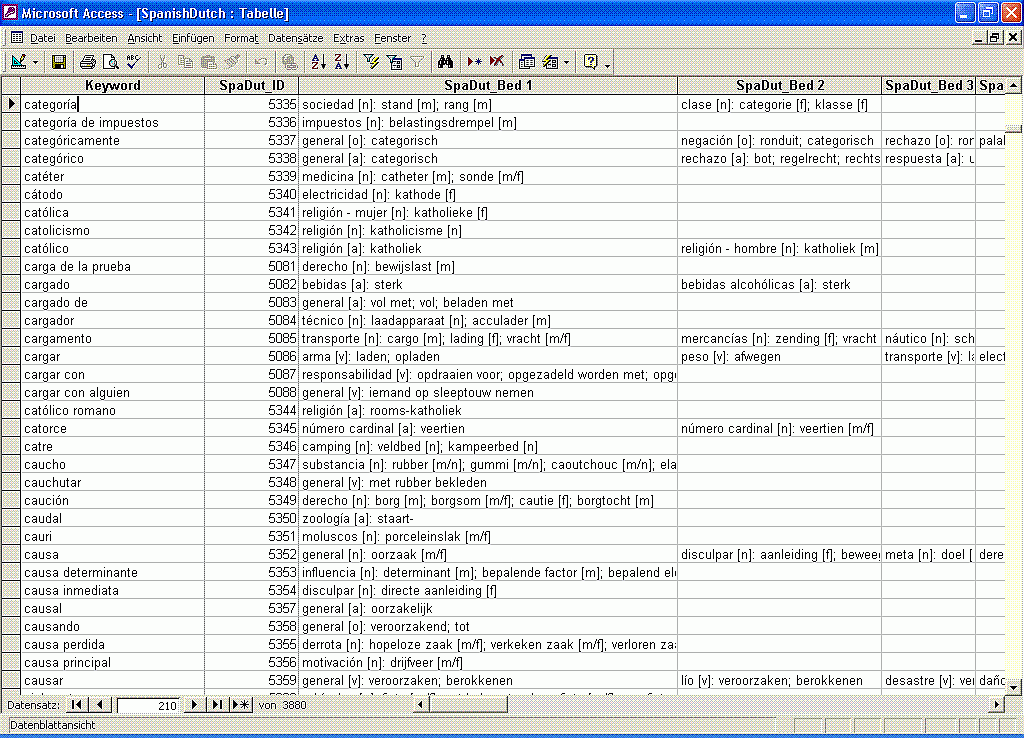The height and width of the screenshot is (738, 1024).
Task: Click Delete Record toolbar icon
Action: click(x=497, y=62)
